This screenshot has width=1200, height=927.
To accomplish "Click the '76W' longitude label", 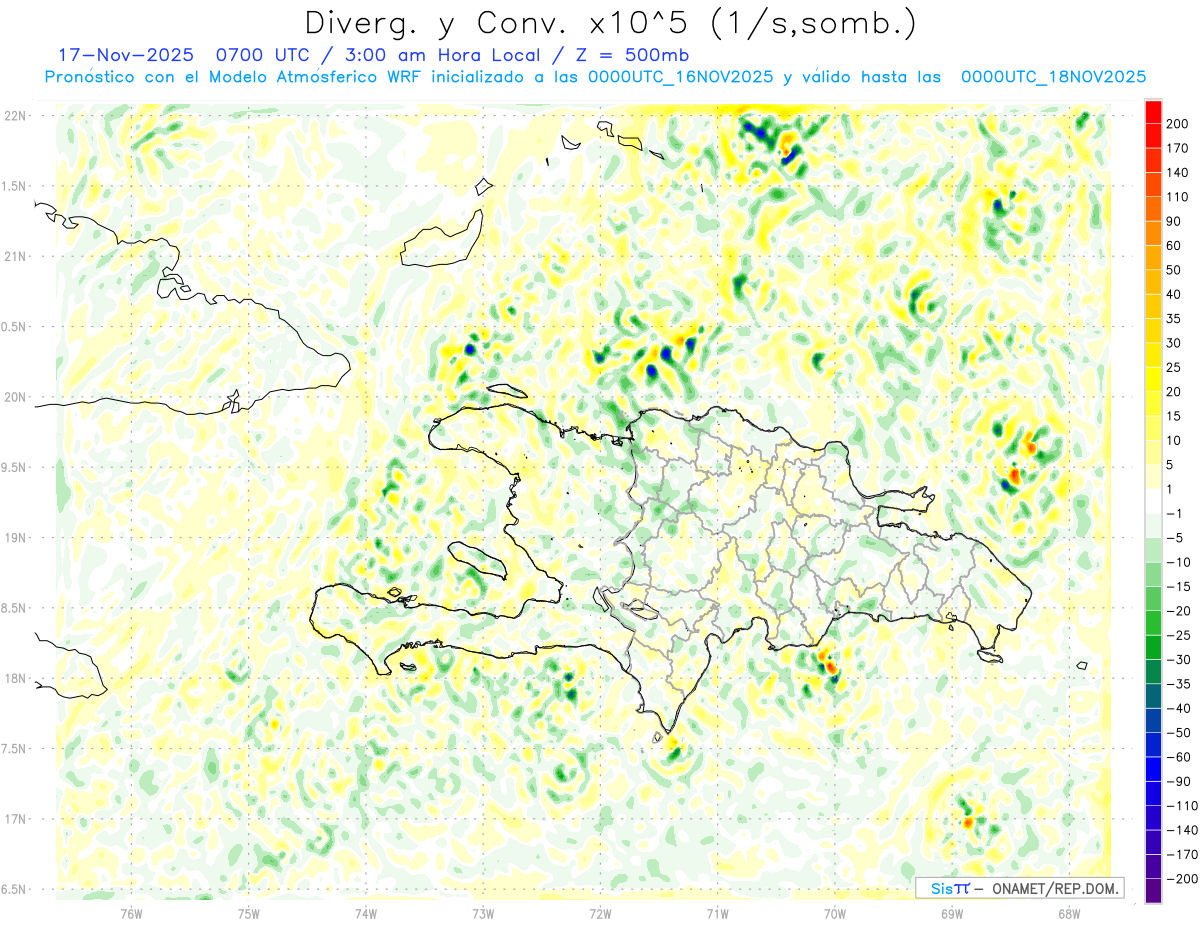I will (131, 913).
